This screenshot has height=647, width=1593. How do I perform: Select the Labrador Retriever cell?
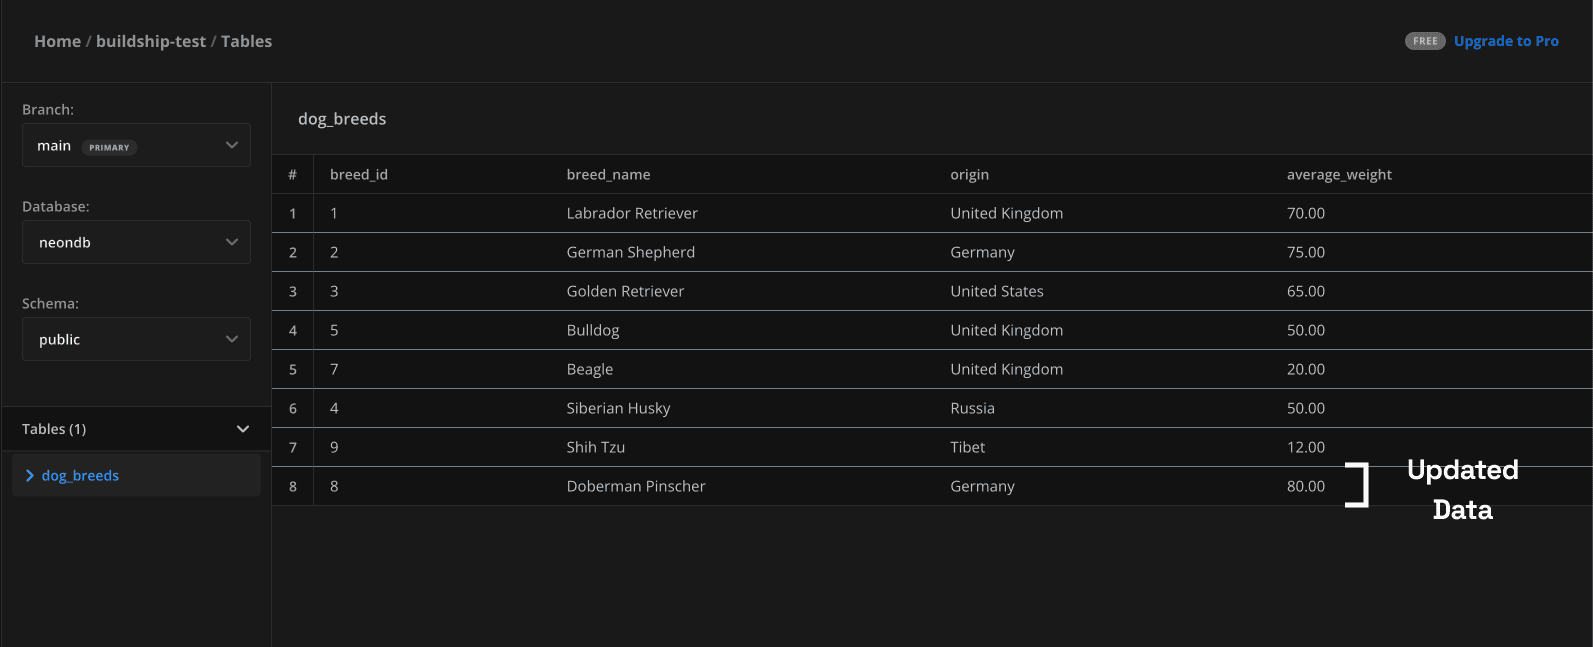click(x=632, y=213)
